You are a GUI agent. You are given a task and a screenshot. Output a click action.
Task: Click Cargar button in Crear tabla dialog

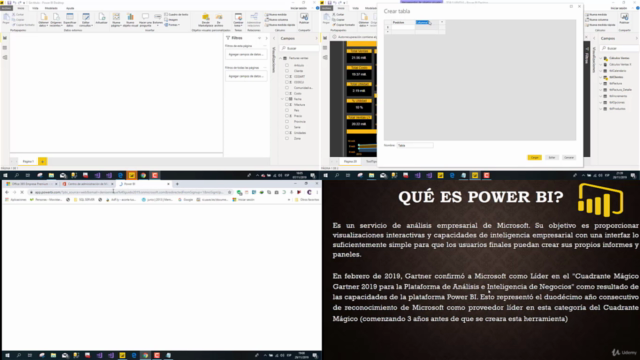(x=534, y=158)
